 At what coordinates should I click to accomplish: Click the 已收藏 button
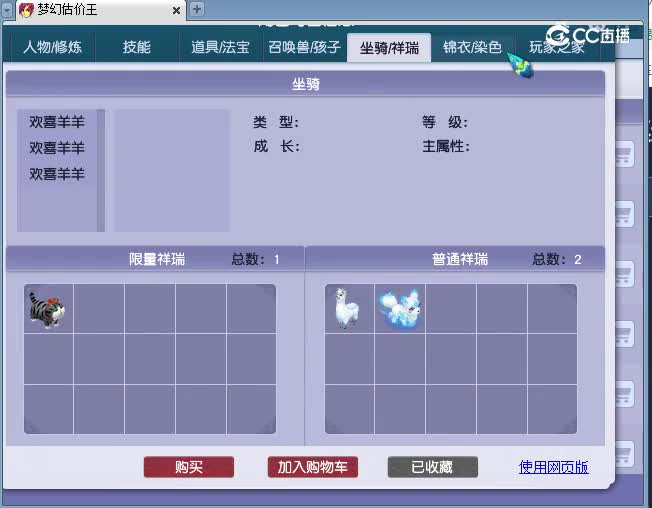432,467
